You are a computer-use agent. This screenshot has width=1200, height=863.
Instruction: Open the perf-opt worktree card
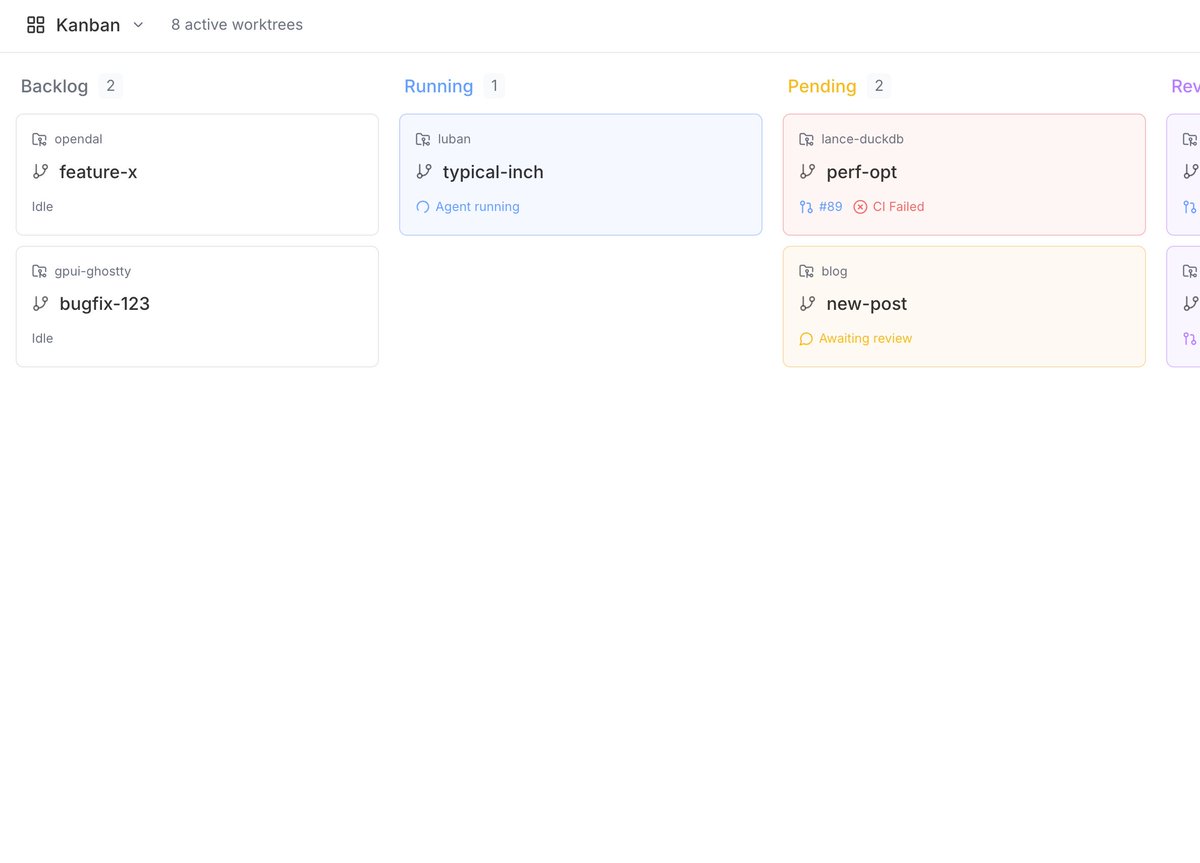pos(964,175)
